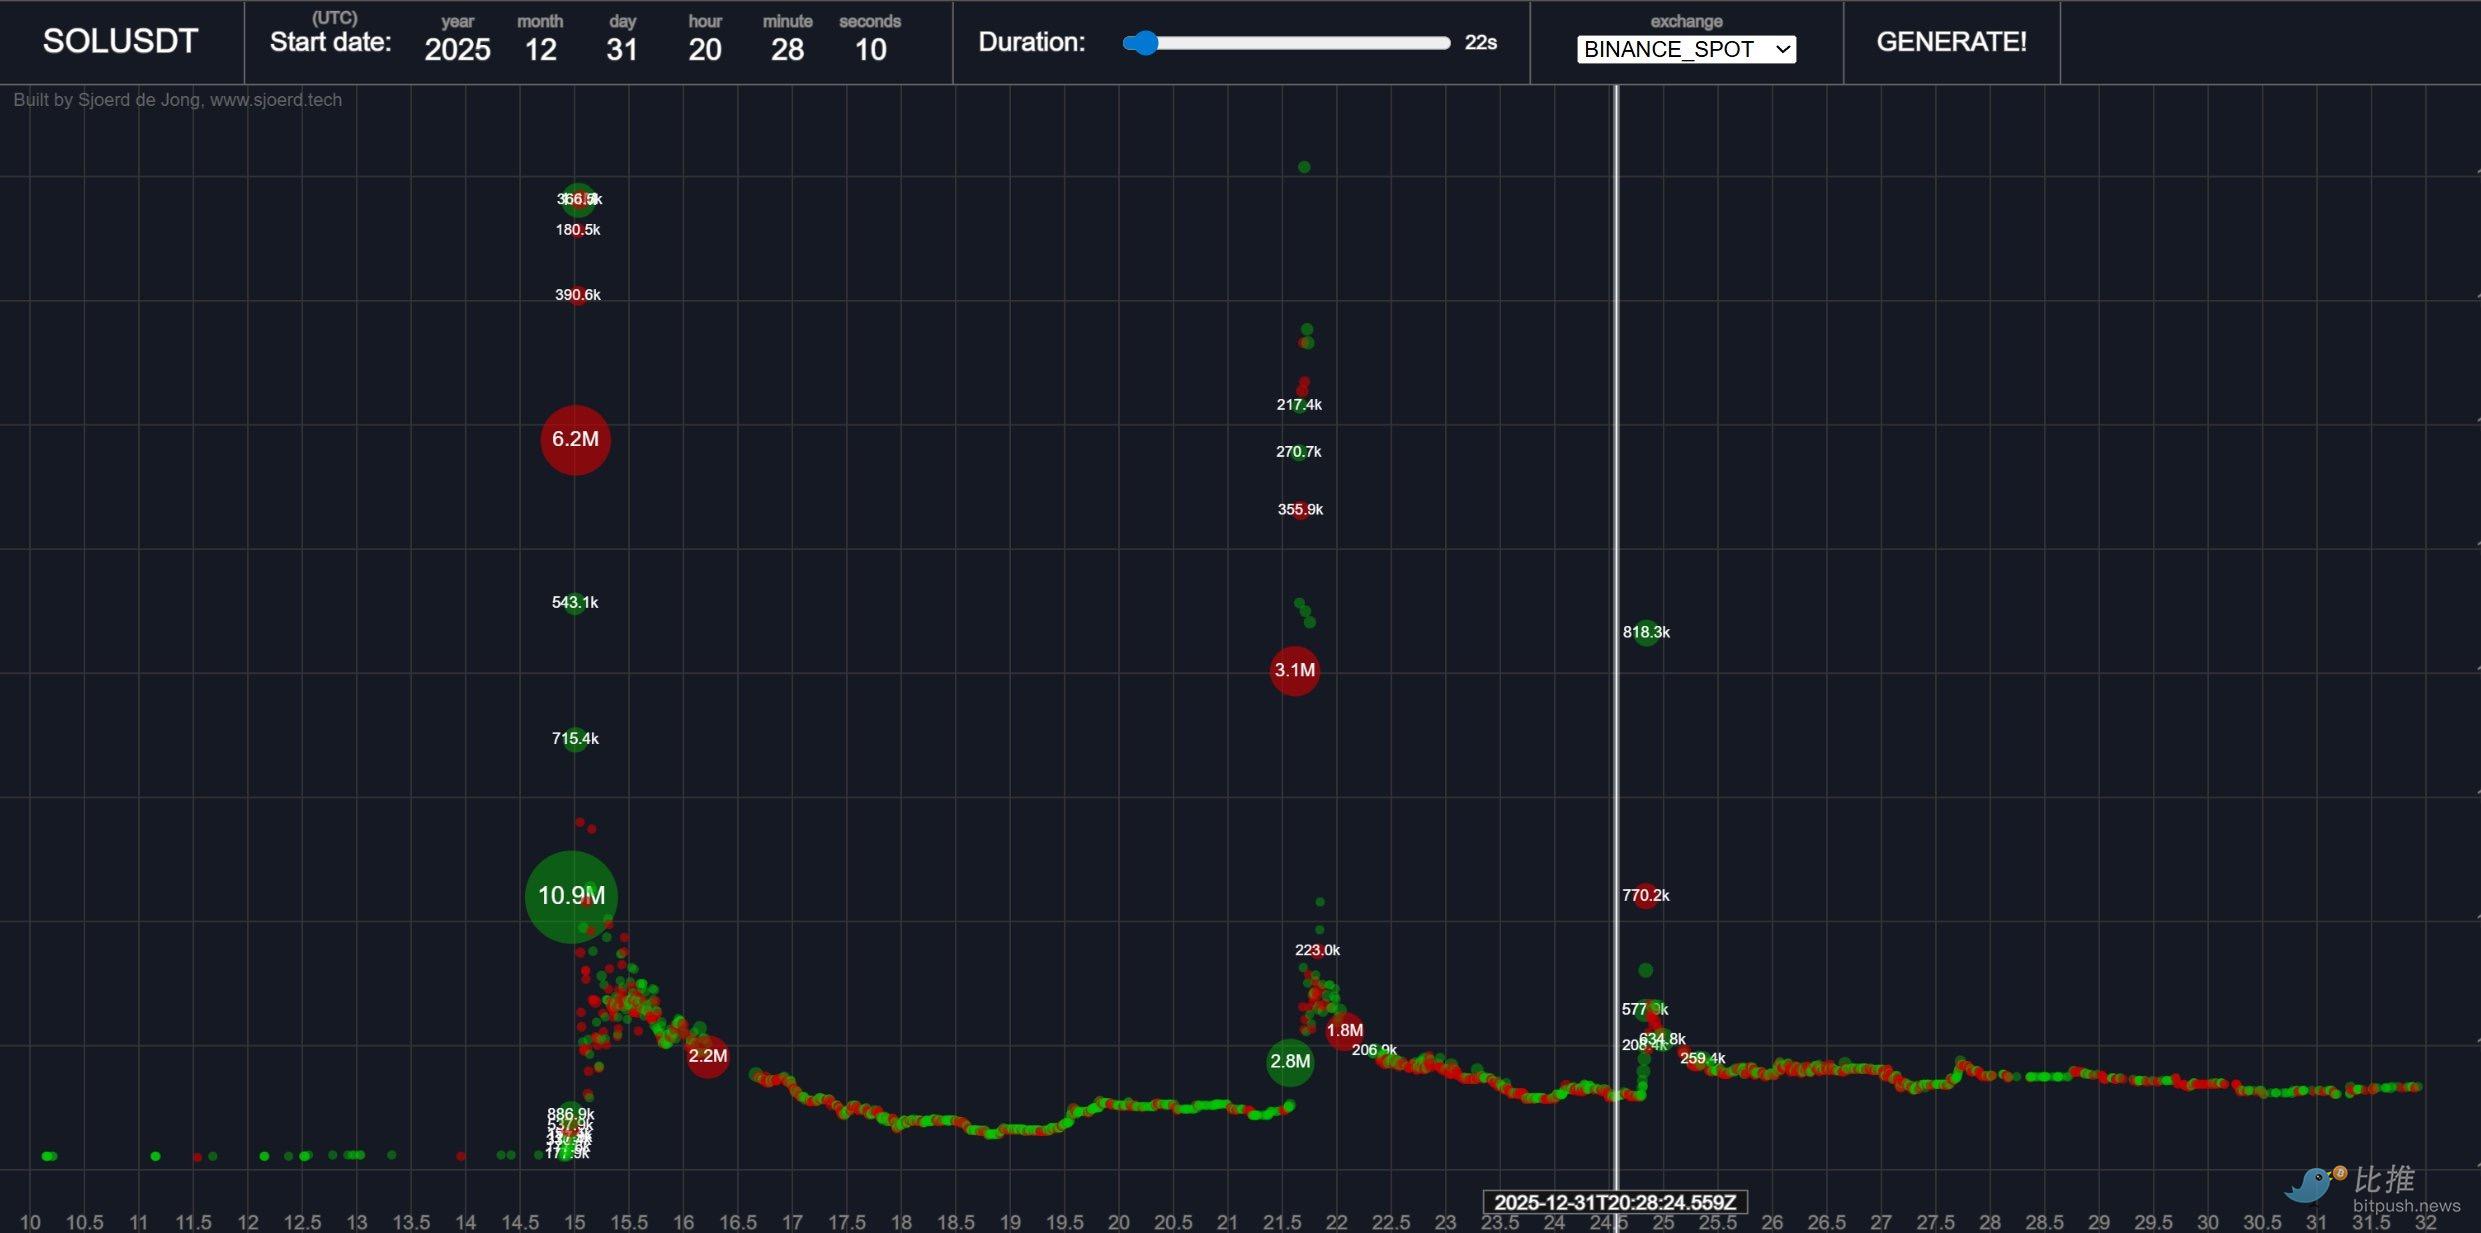The height and width of the screenshot is (1233, 2481).
Task: Click the red 2.2M trade bubble
Action: [707, 1056]
